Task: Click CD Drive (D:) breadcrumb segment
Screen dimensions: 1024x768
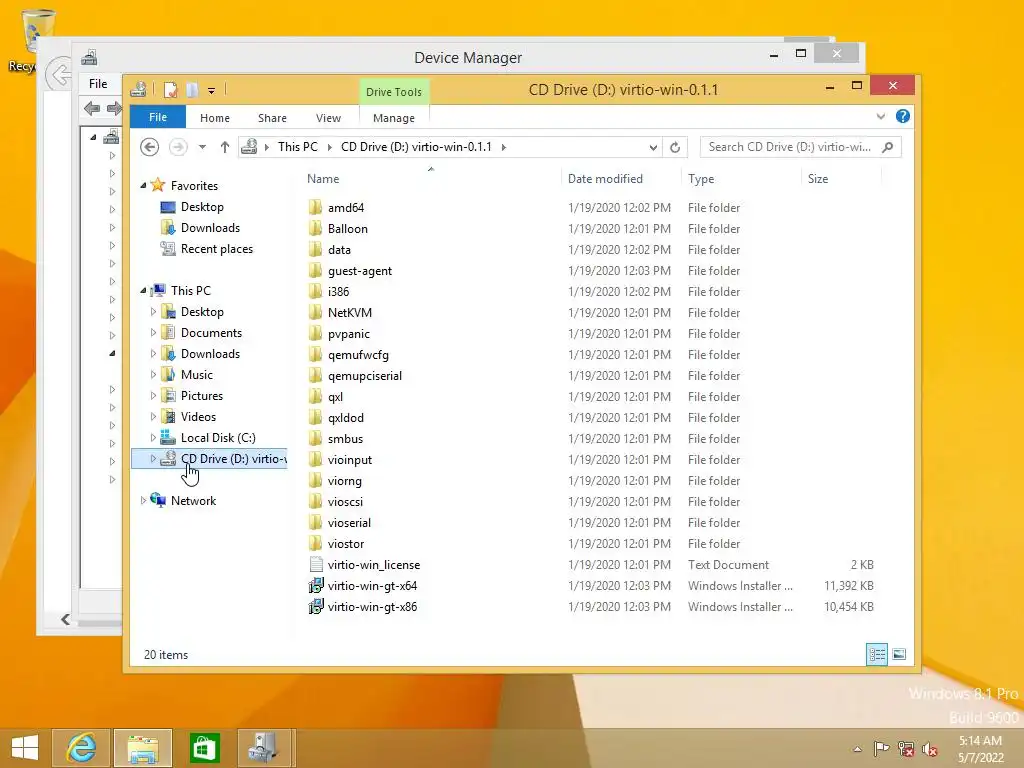Action: (416, 147)
